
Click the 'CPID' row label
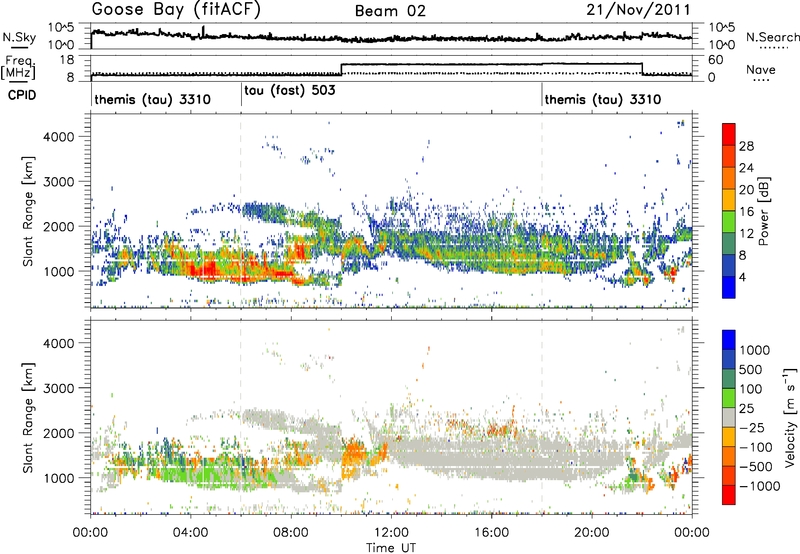coord(21,95)
